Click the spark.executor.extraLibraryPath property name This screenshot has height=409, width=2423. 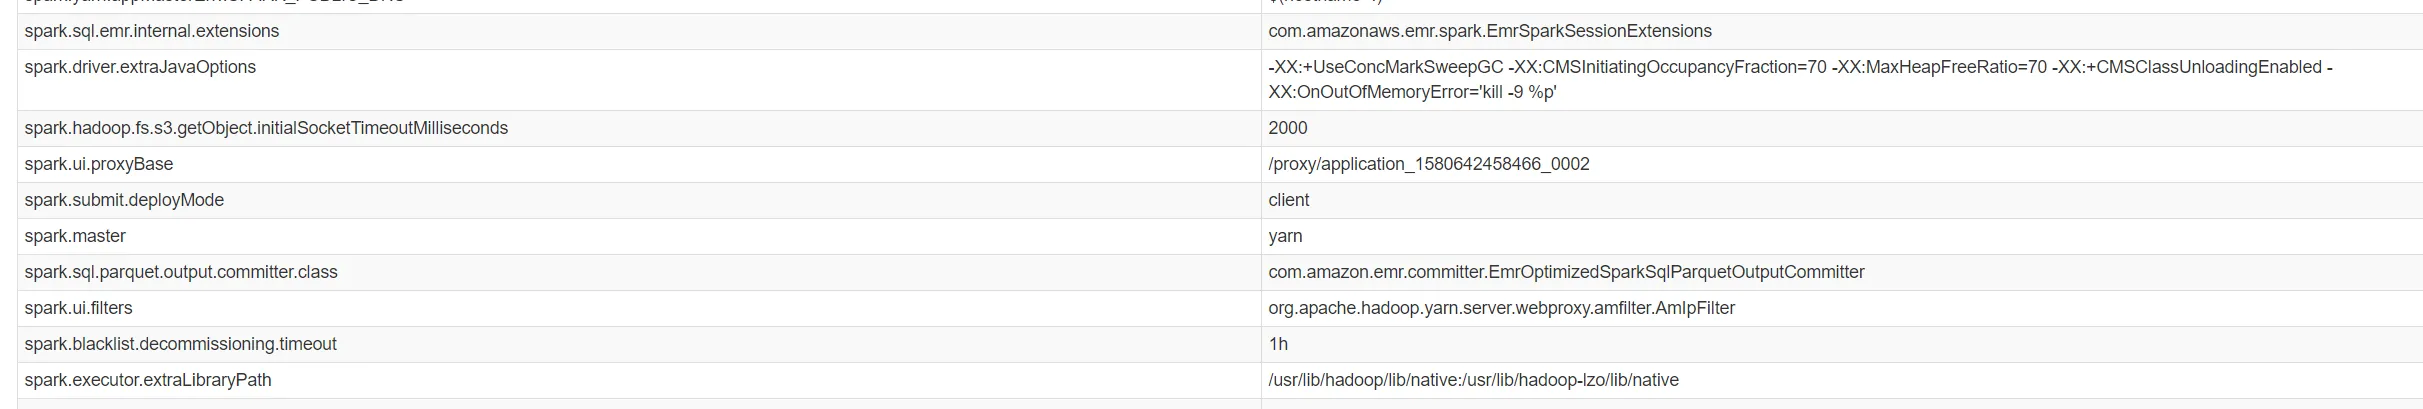pos(148,380)
